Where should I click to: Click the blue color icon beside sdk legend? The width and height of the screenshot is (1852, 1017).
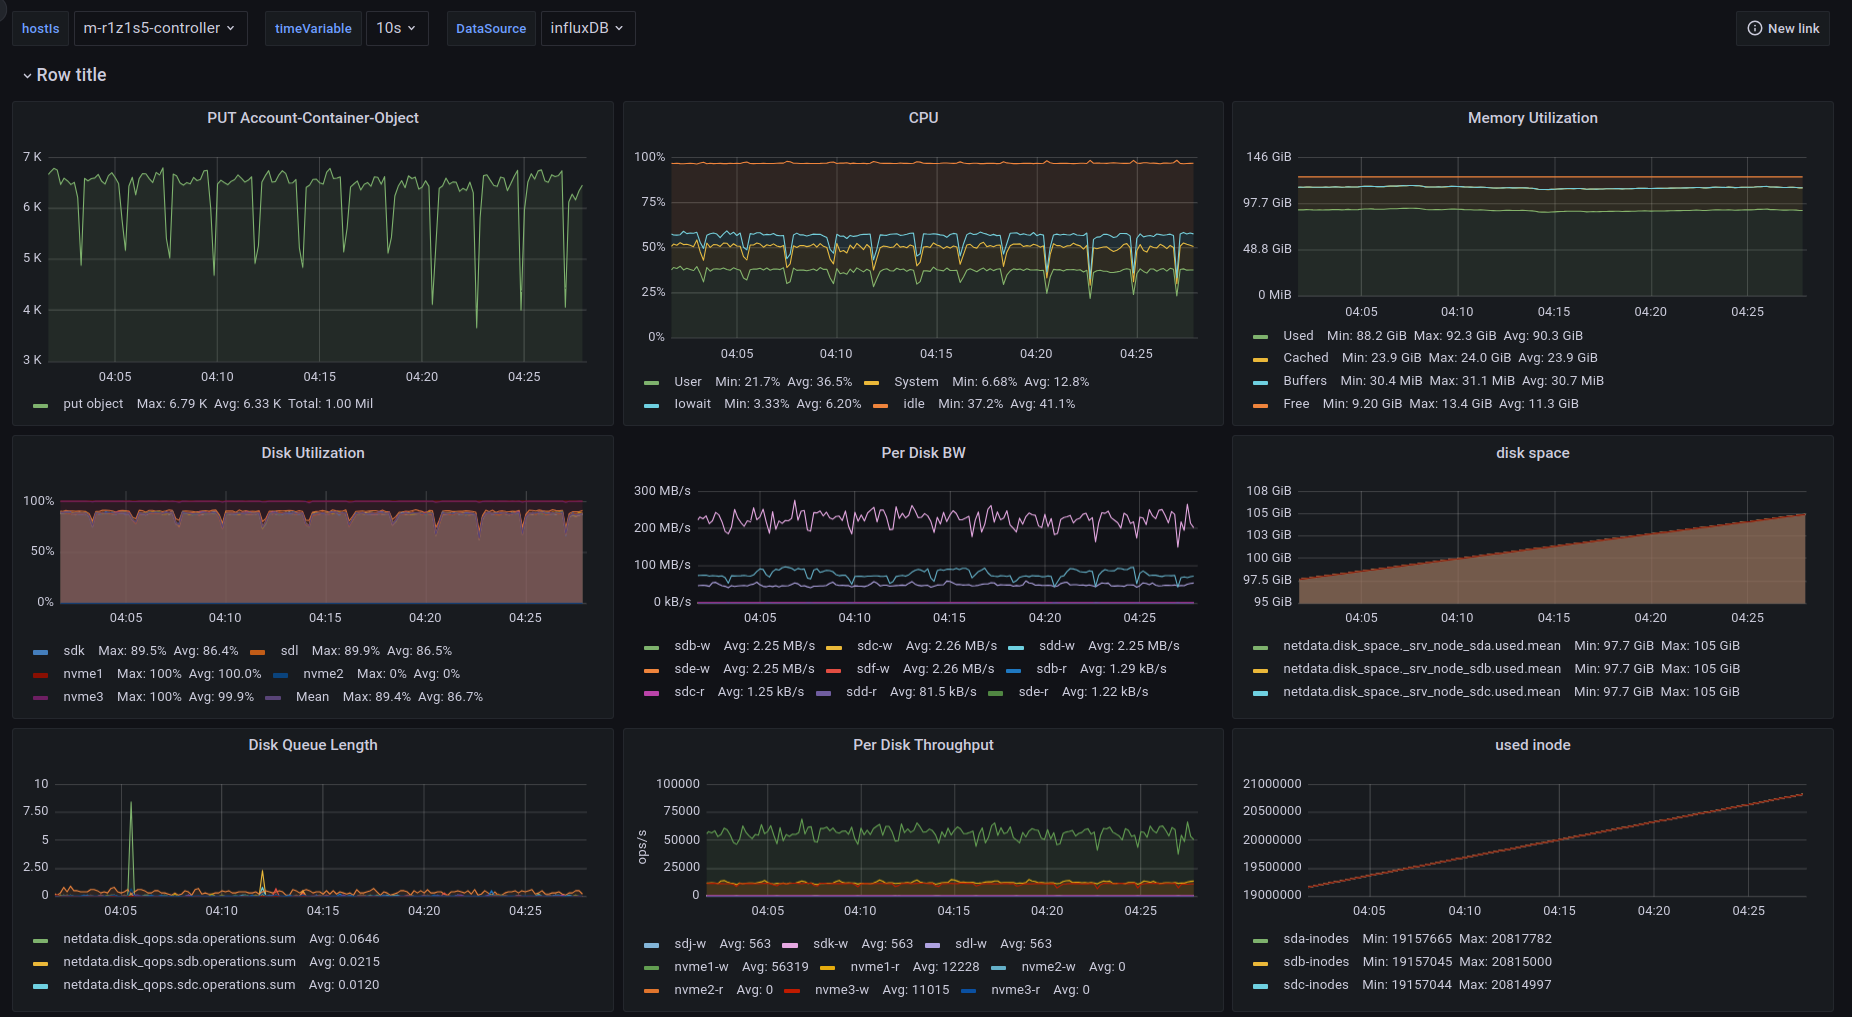(x=40, y=652)
